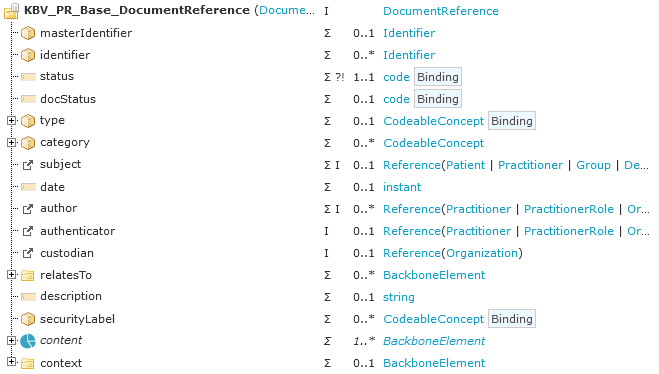Click the context folder icon
The image size is (659, 374).
pos(28,363)
